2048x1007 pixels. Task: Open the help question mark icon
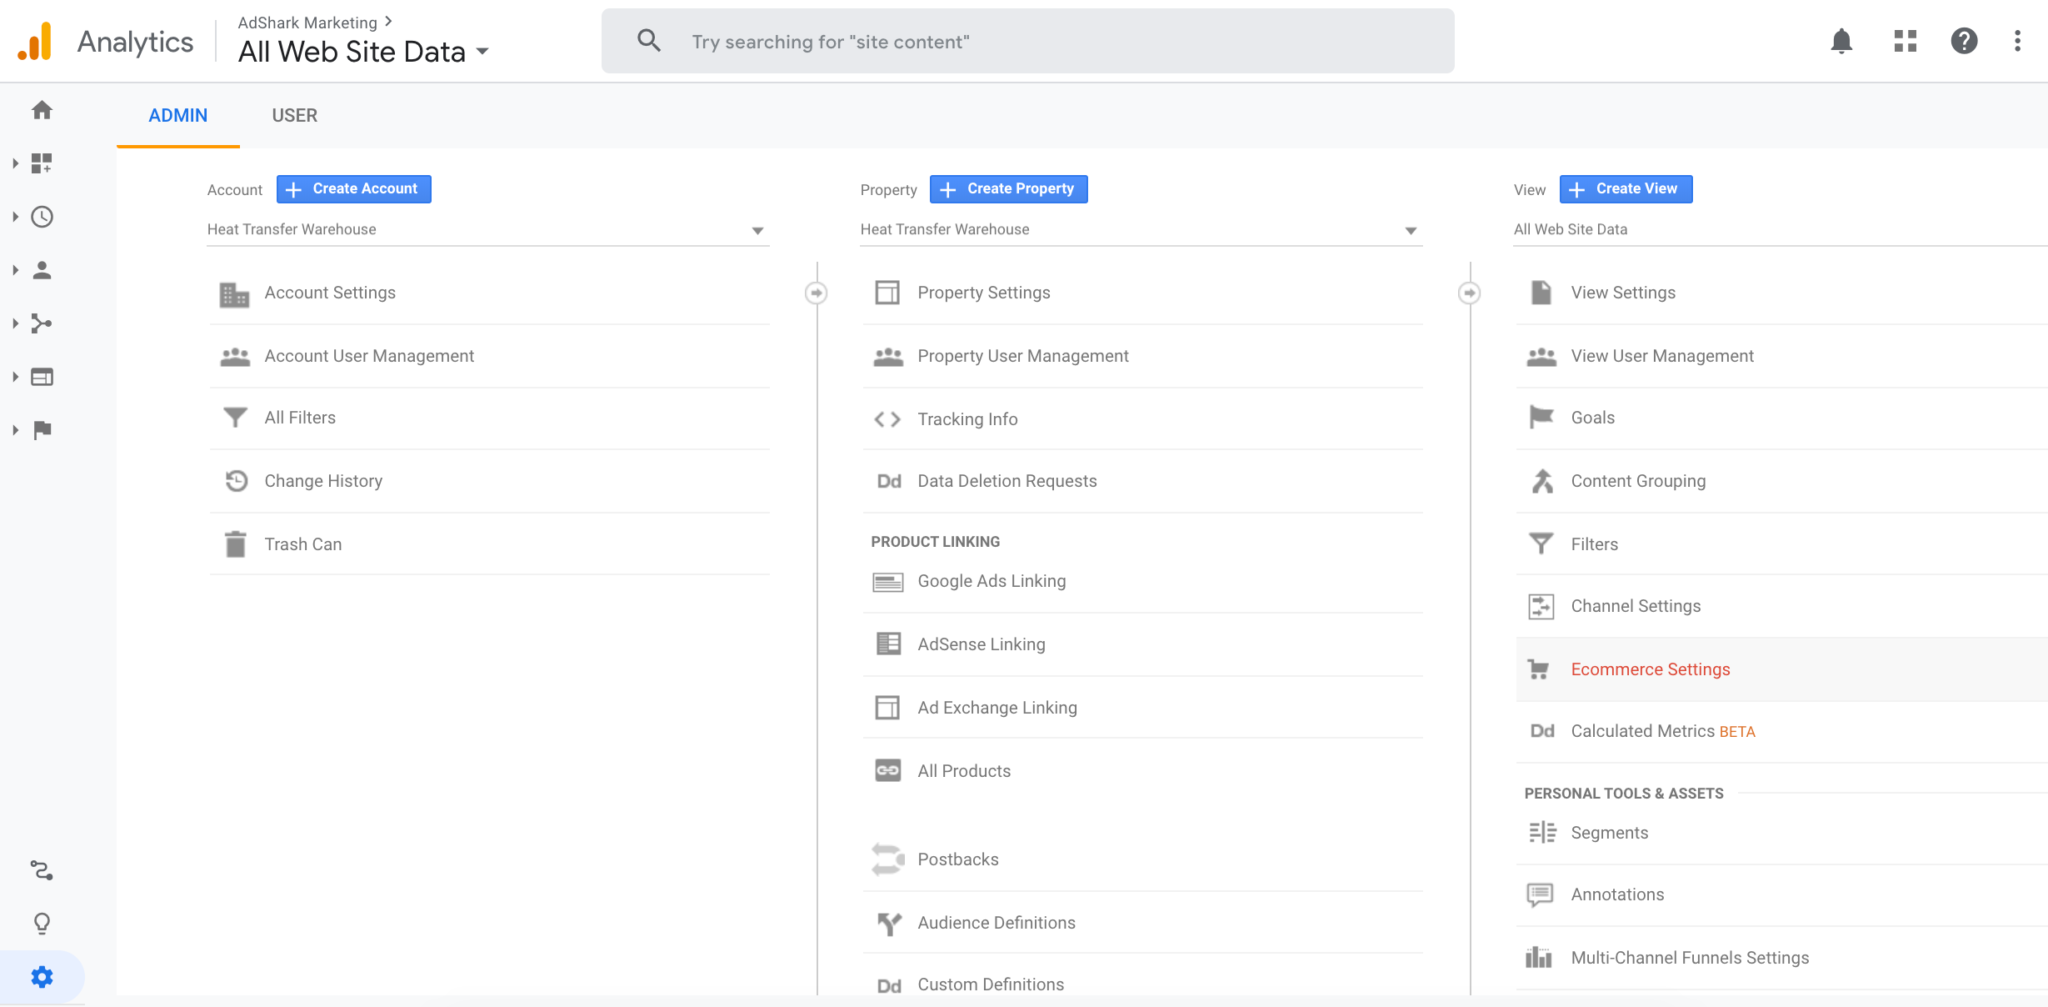click(x=1964, y=41)
